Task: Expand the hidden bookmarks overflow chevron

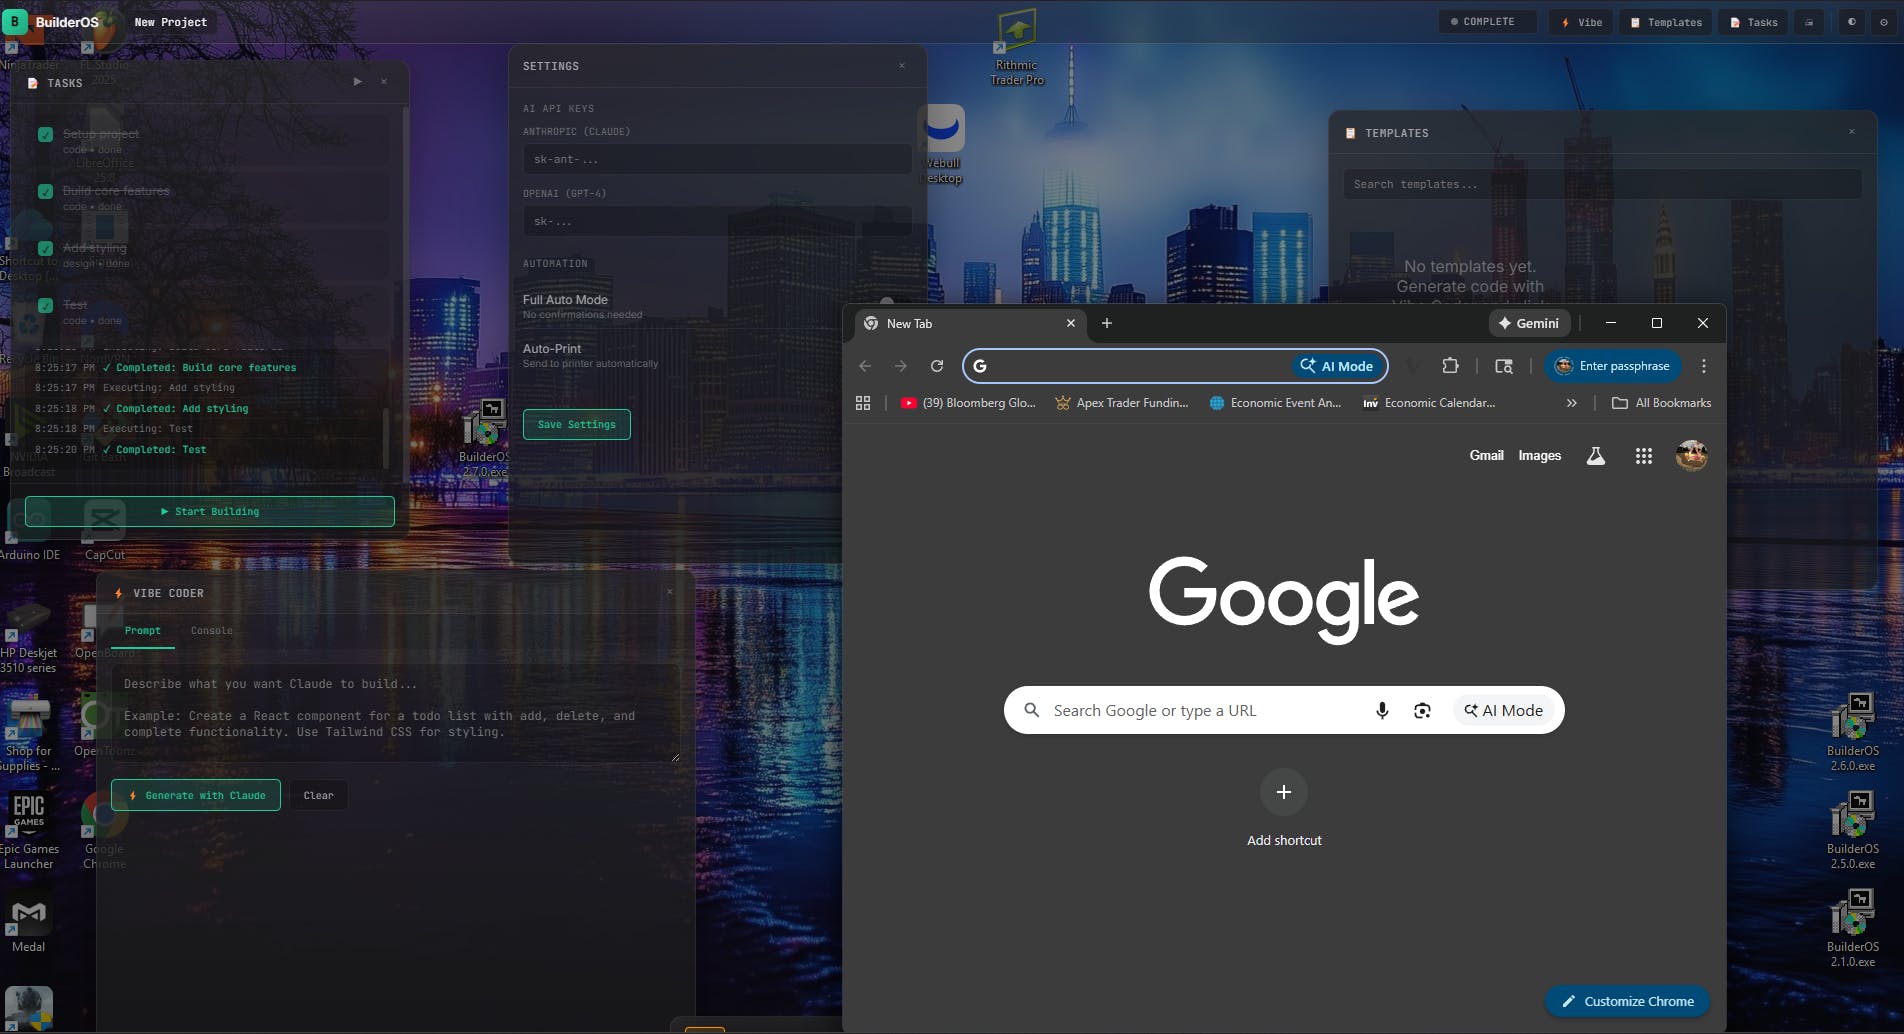Action: (1571, 403)
